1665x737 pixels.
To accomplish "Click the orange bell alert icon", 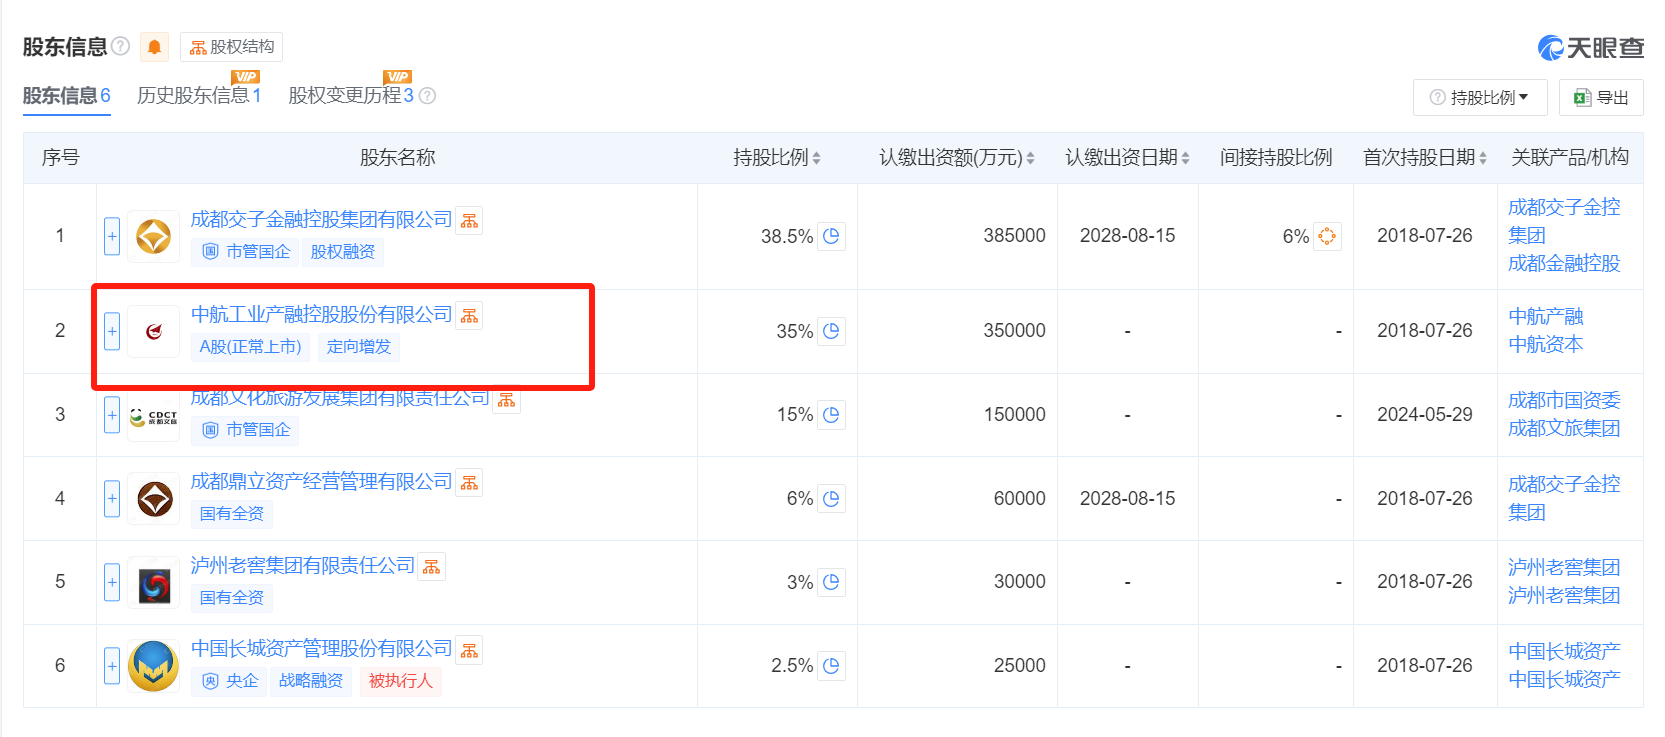I will [x=154, y=47].
